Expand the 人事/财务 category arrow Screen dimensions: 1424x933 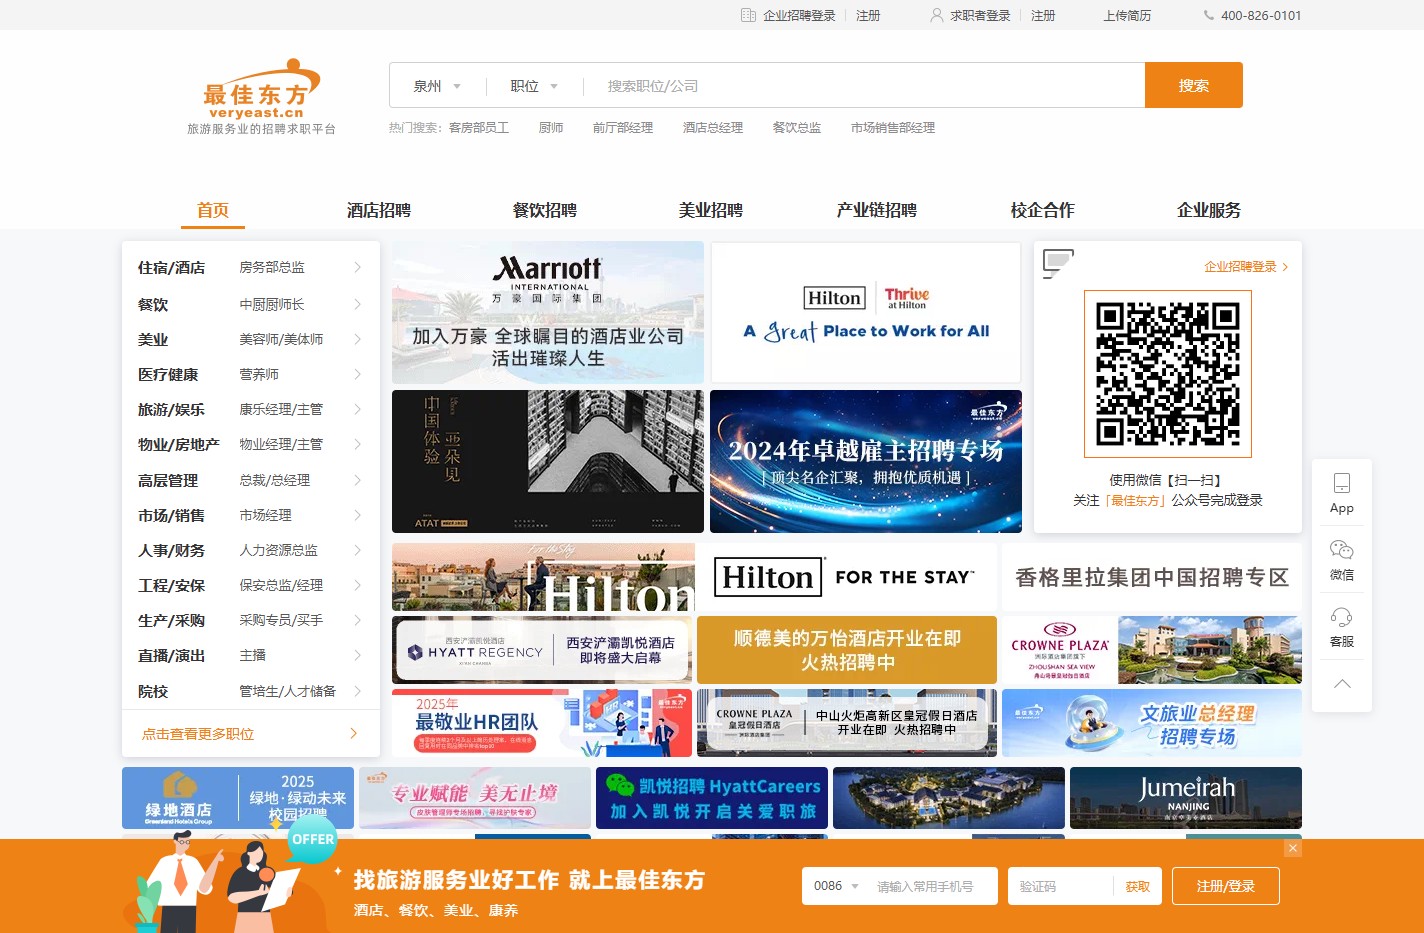(357, 550)
